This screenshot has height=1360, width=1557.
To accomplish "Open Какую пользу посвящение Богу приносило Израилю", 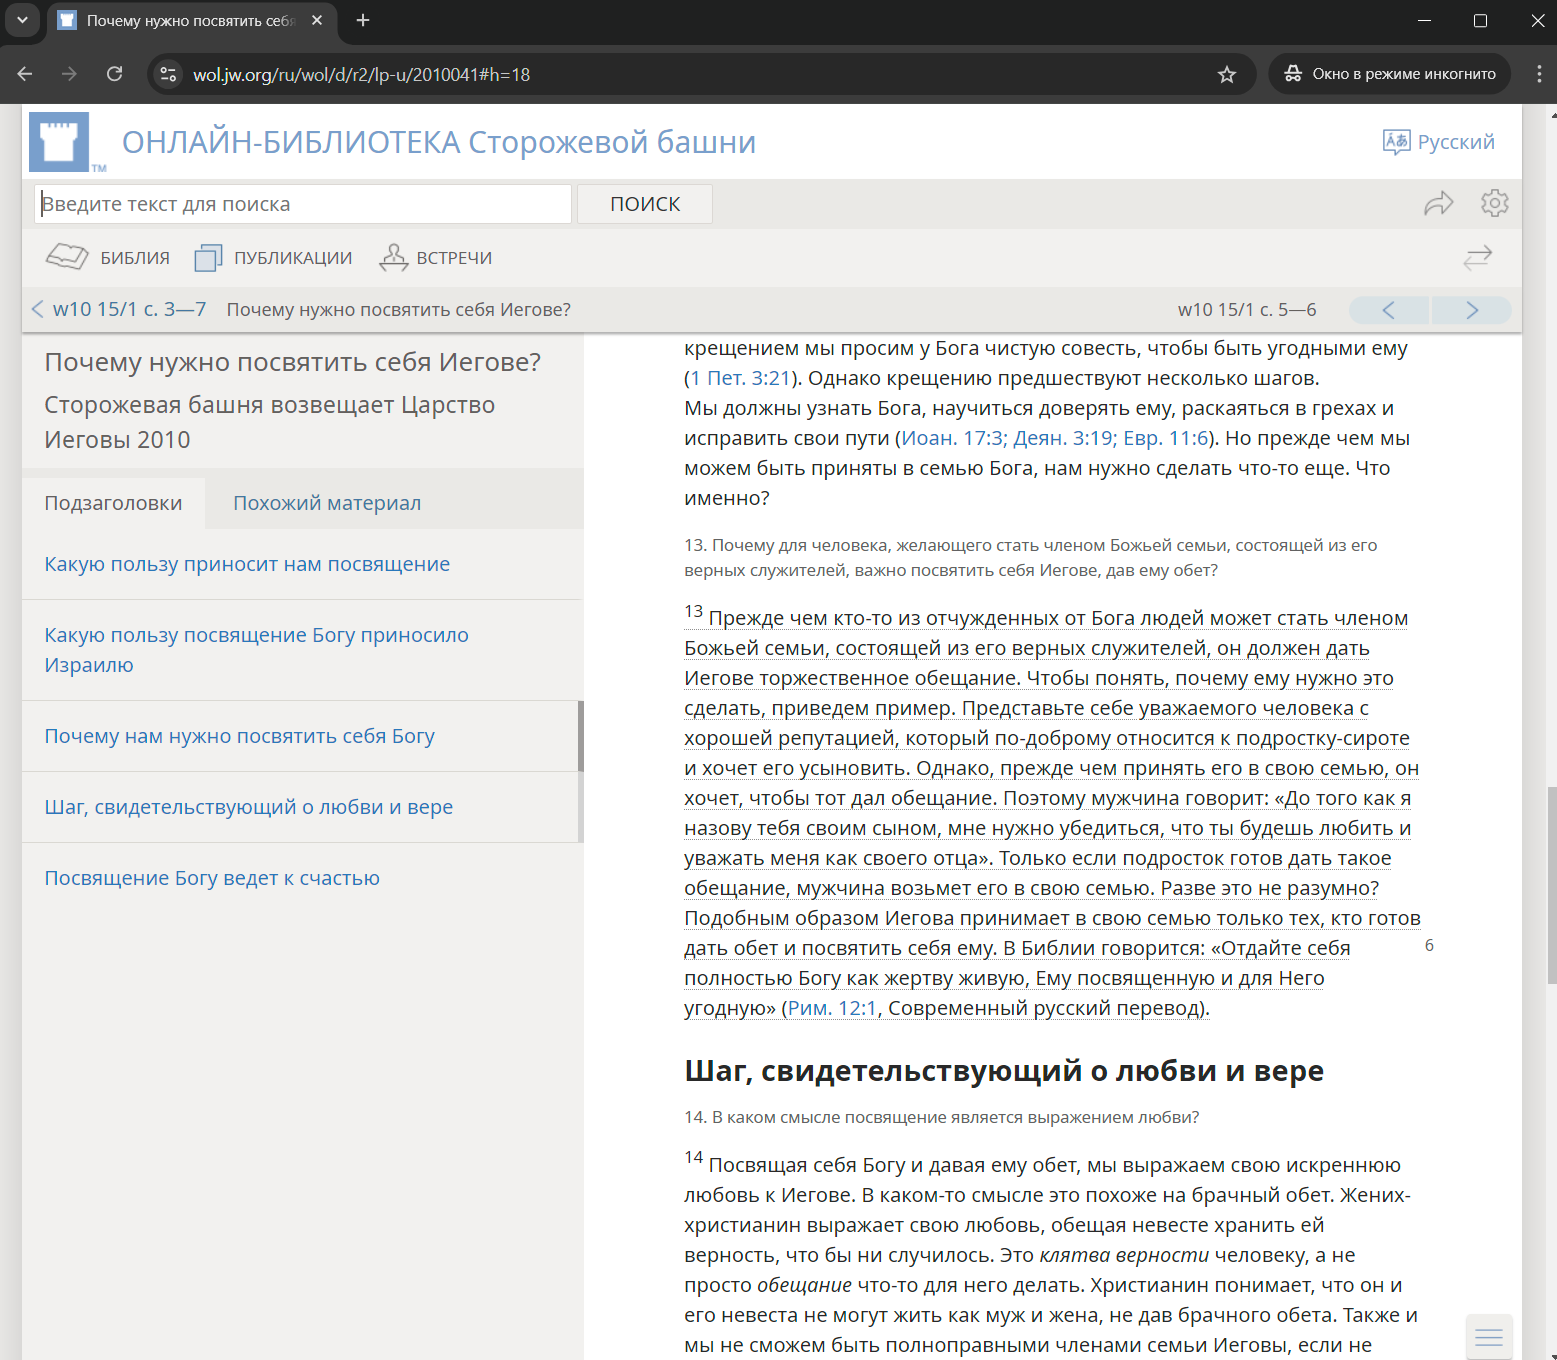I will [256, 650].
